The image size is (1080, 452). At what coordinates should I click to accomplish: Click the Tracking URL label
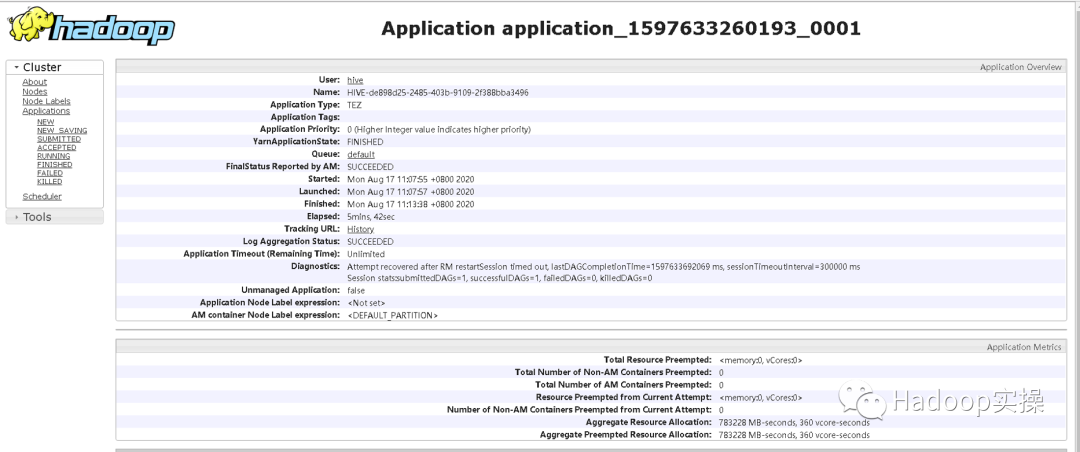pos(312,229)
